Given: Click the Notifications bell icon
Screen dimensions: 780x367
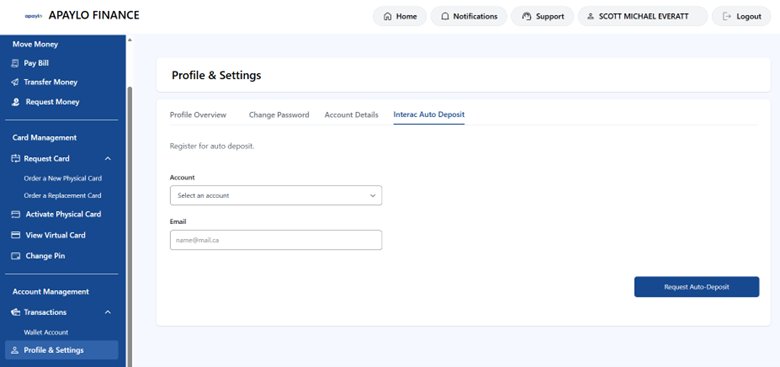Looking at the screenshot, I should click(x=445, y=16).
